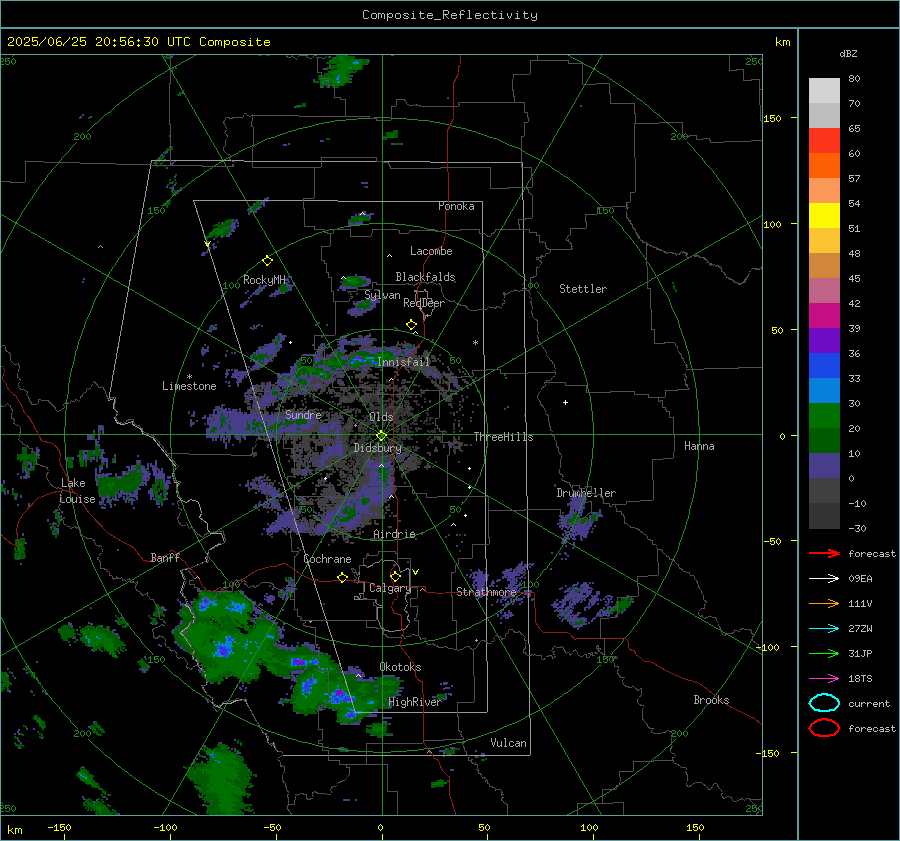Click the yellow diamond marker above Calgary label
Viewport: 900px width, 841px height.
pos(395,576)
